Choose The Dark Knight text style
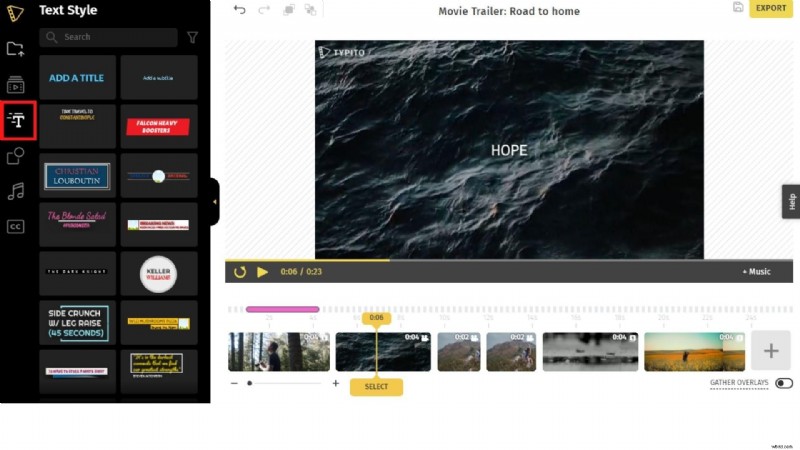Viewport: 800px width, 450px height. coord(78,273)
